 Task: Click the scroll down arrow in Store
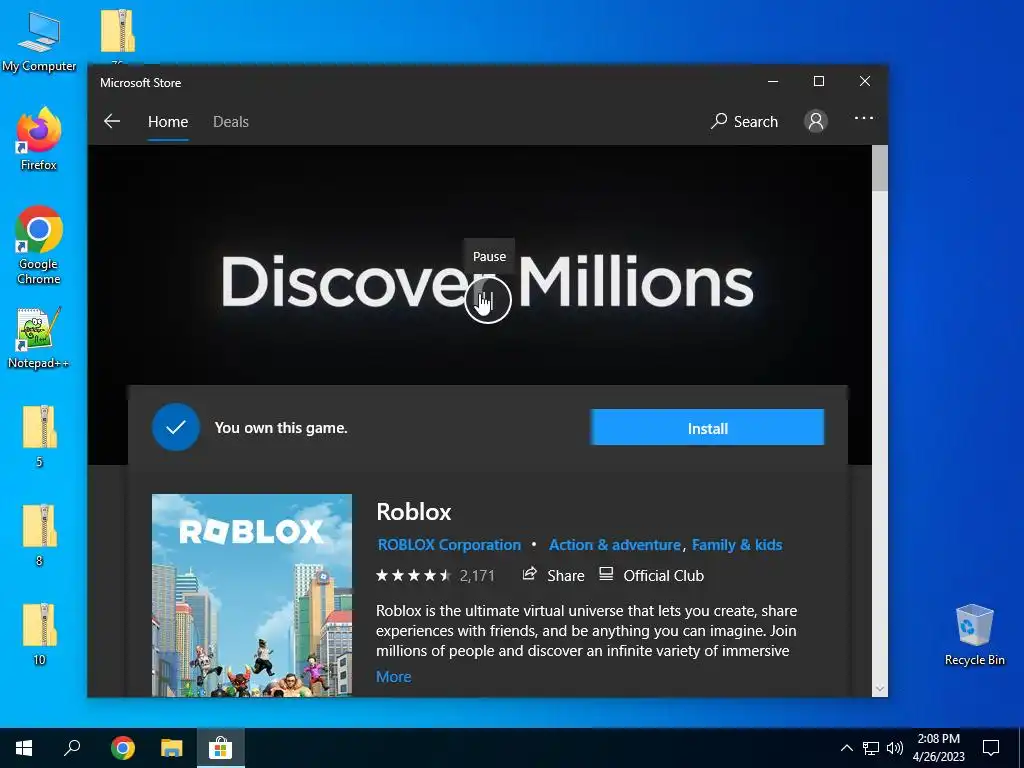880,688
